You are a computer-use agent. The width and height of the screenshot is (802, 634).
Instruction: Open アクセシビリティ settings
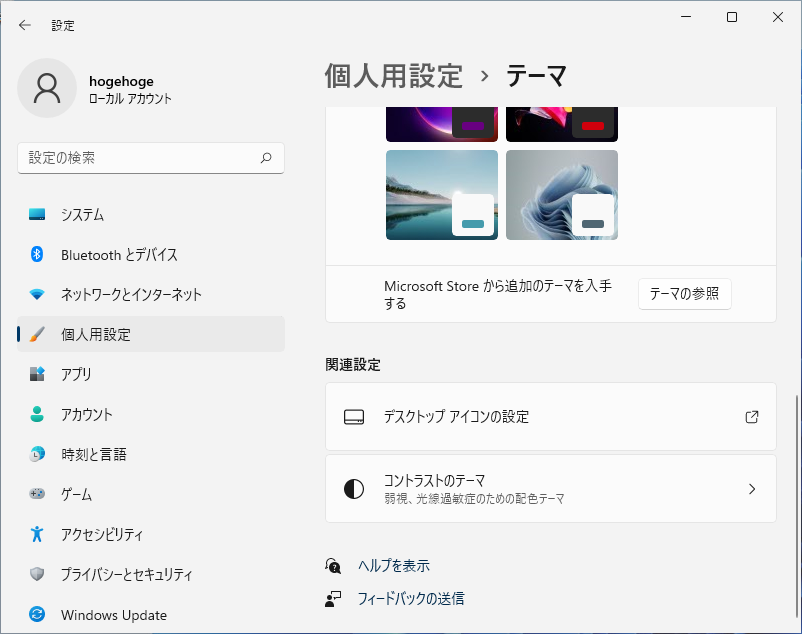pyautogui.click(x=151, y=534)
